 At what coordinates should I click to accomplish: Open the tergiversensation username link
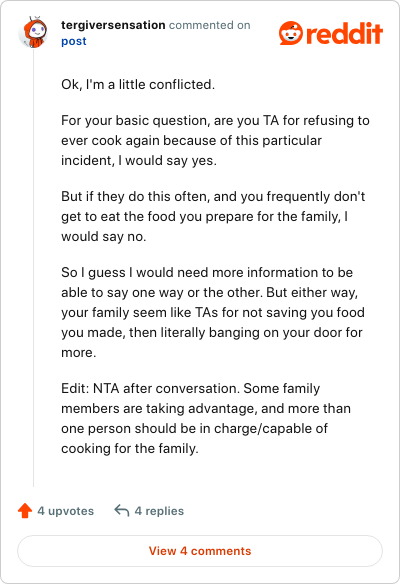113,25
